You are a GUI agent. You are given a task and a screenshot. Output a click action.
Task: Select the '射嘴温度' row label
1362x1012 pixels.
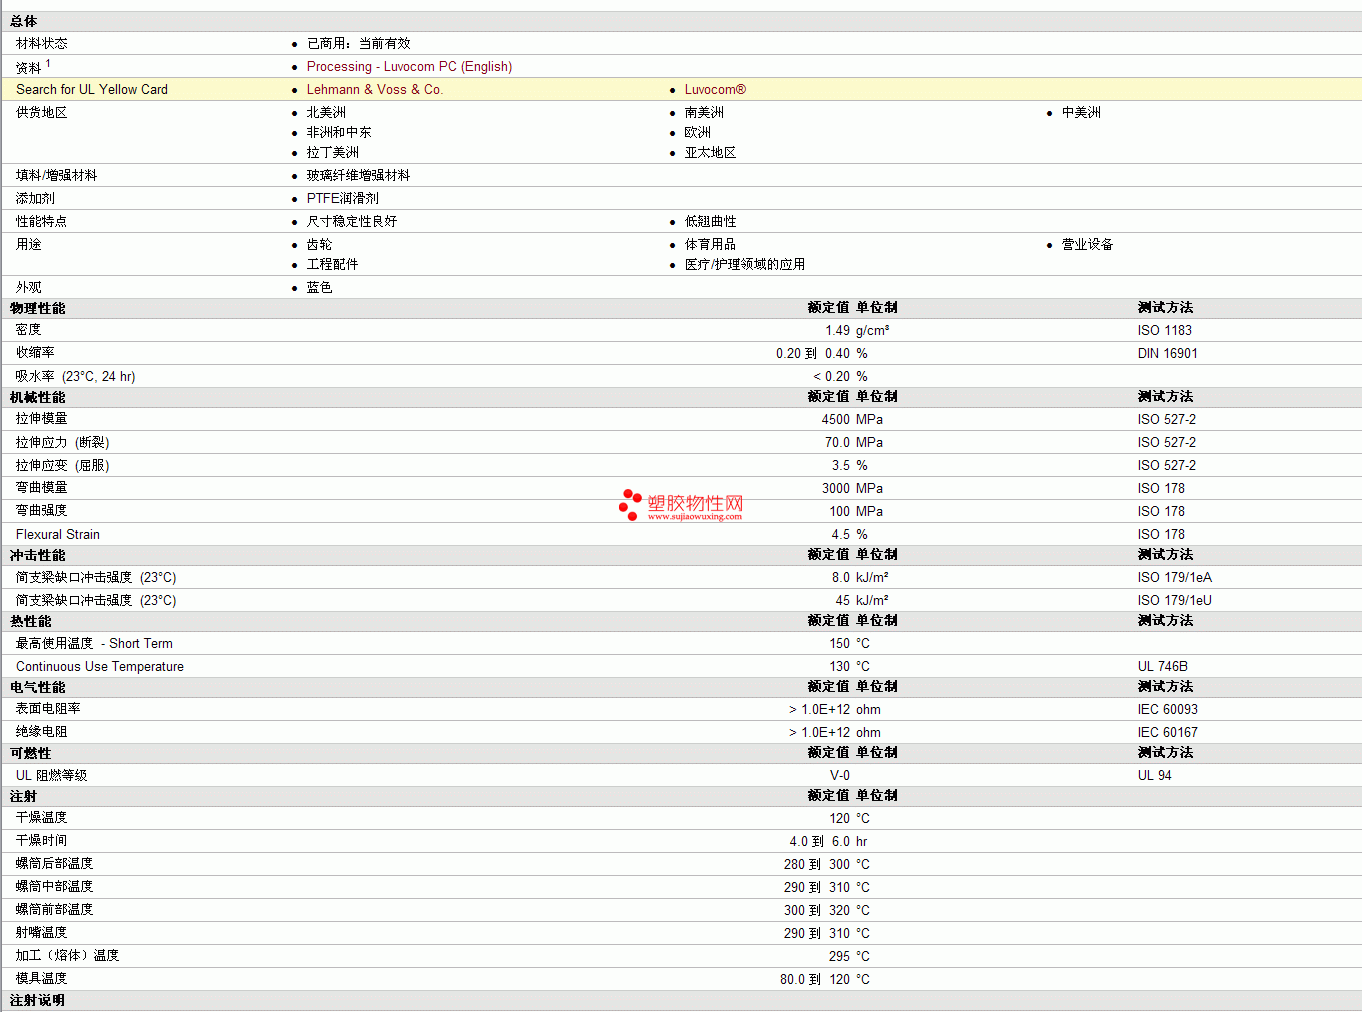[42, 933]
